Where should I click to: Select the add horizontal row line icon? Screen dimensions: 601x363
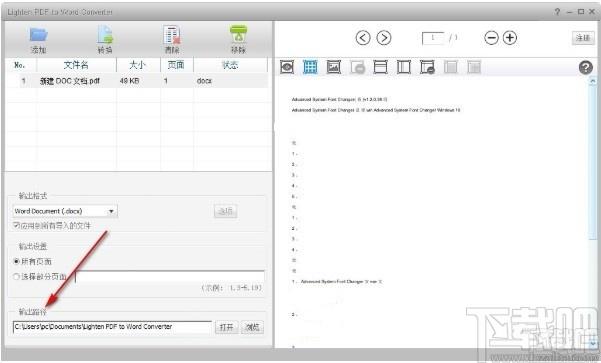pyautogui.click(x=380, y=67)
